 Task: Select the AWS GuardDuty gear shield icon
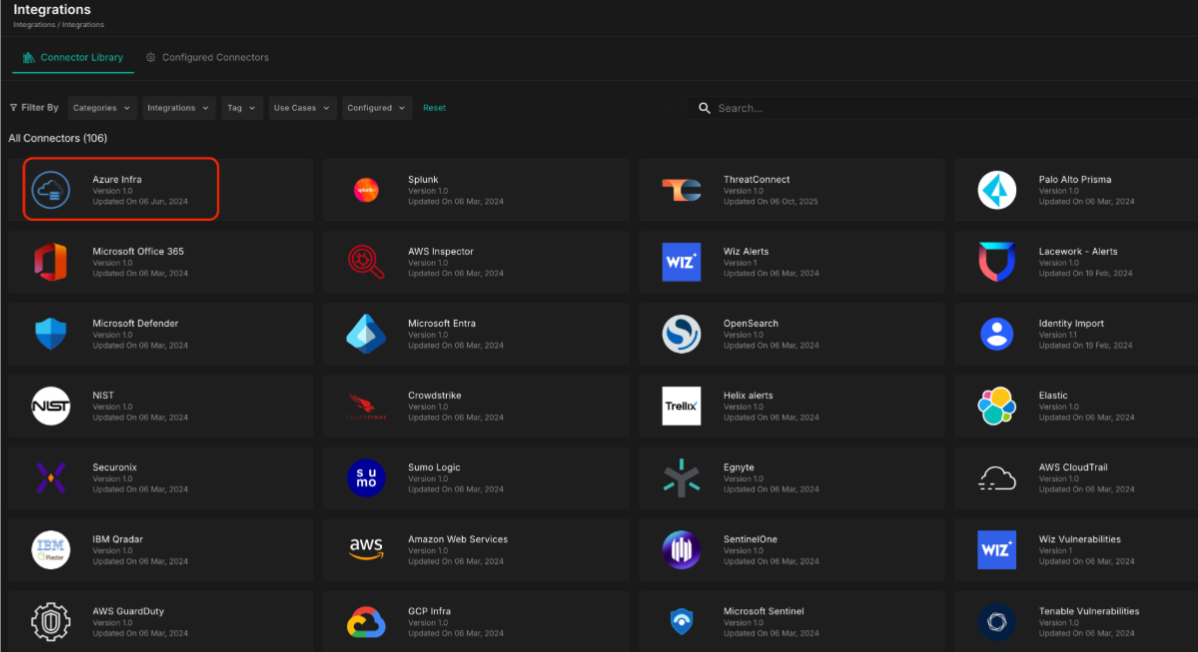(50, 621)
